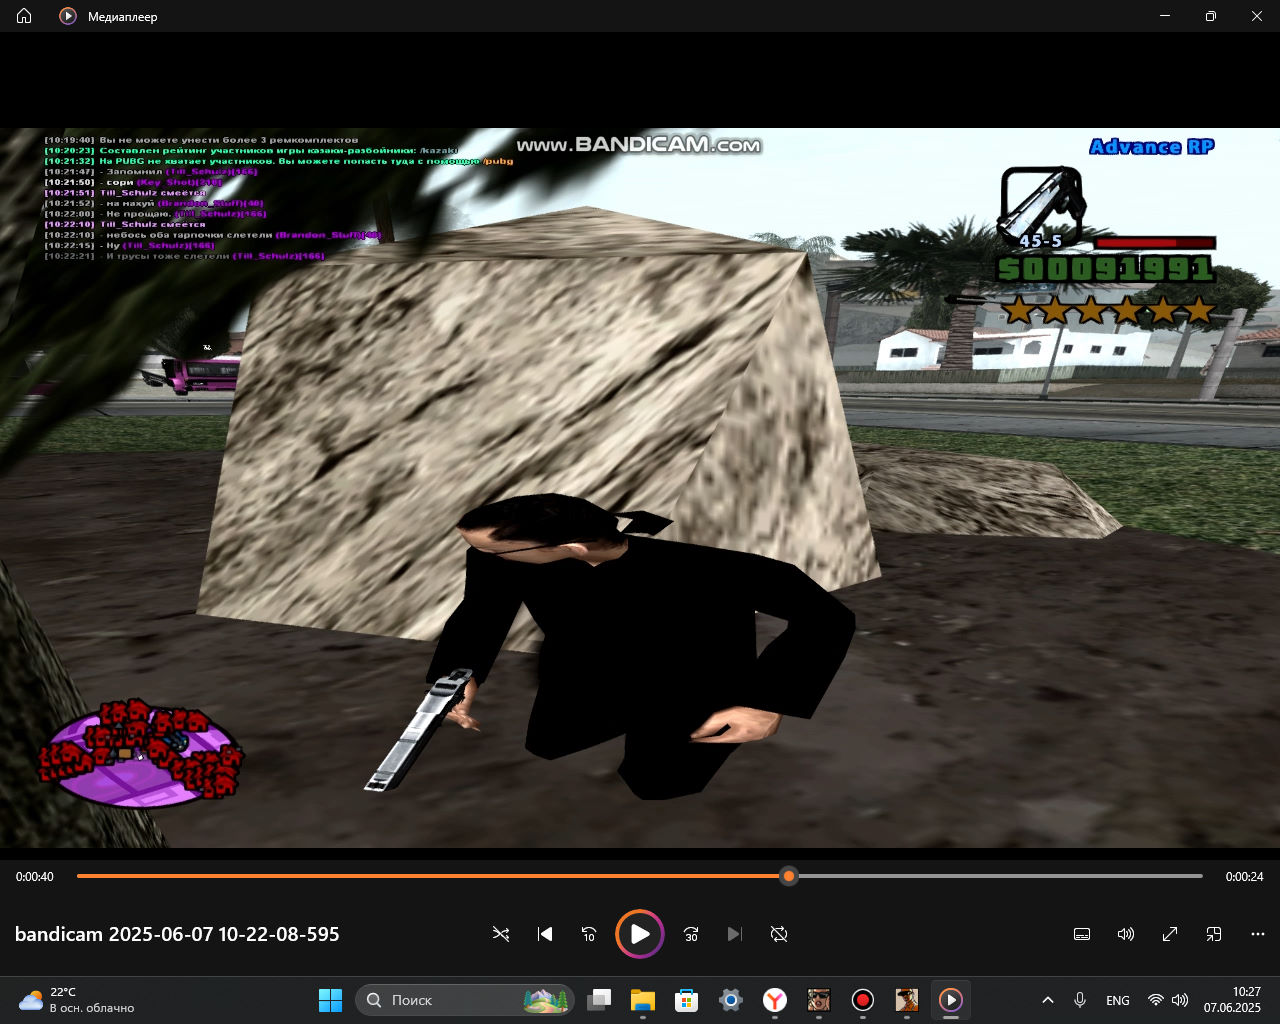1280x1024 pixels.
Task: Open the 22°C weather widget
Action: [77, 1000]
